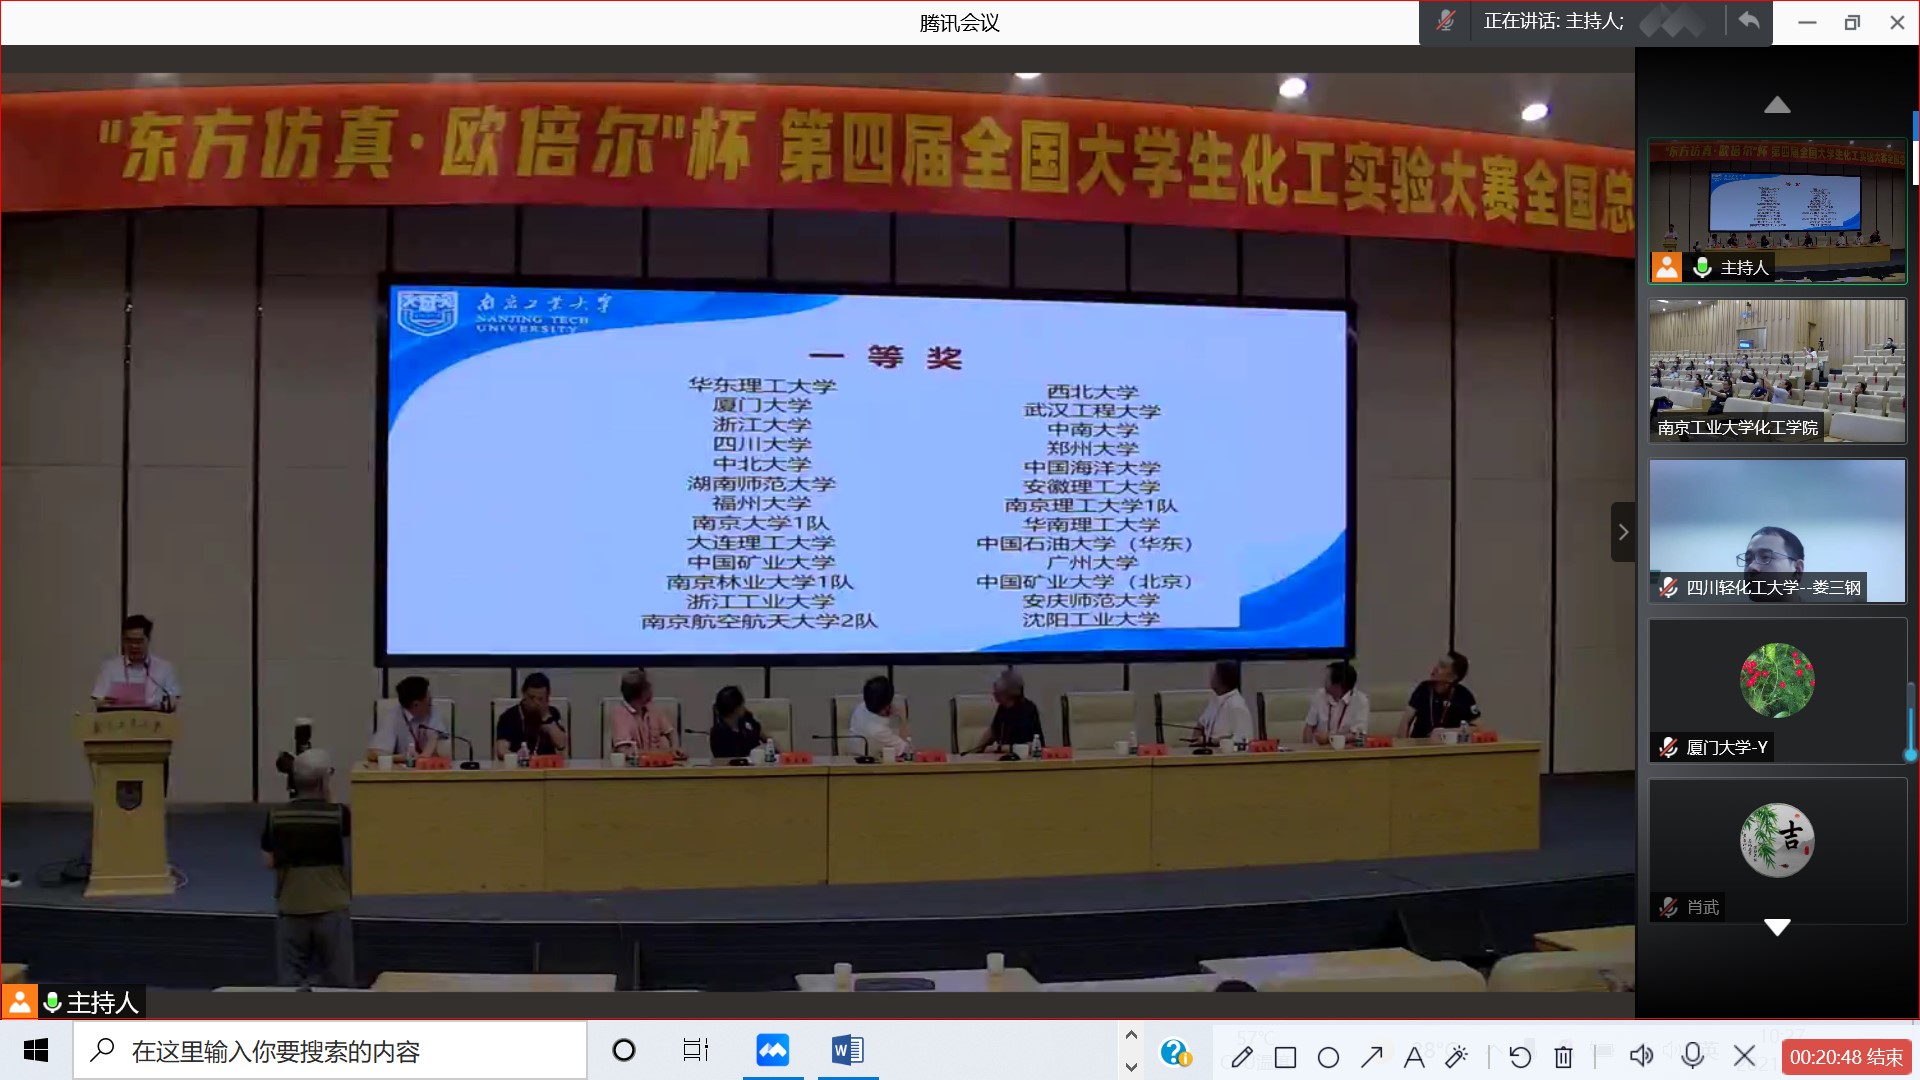Collapse the participant side panel chevron
The width and height of the screenshot is (1920, 1080).
(1623, 532)
